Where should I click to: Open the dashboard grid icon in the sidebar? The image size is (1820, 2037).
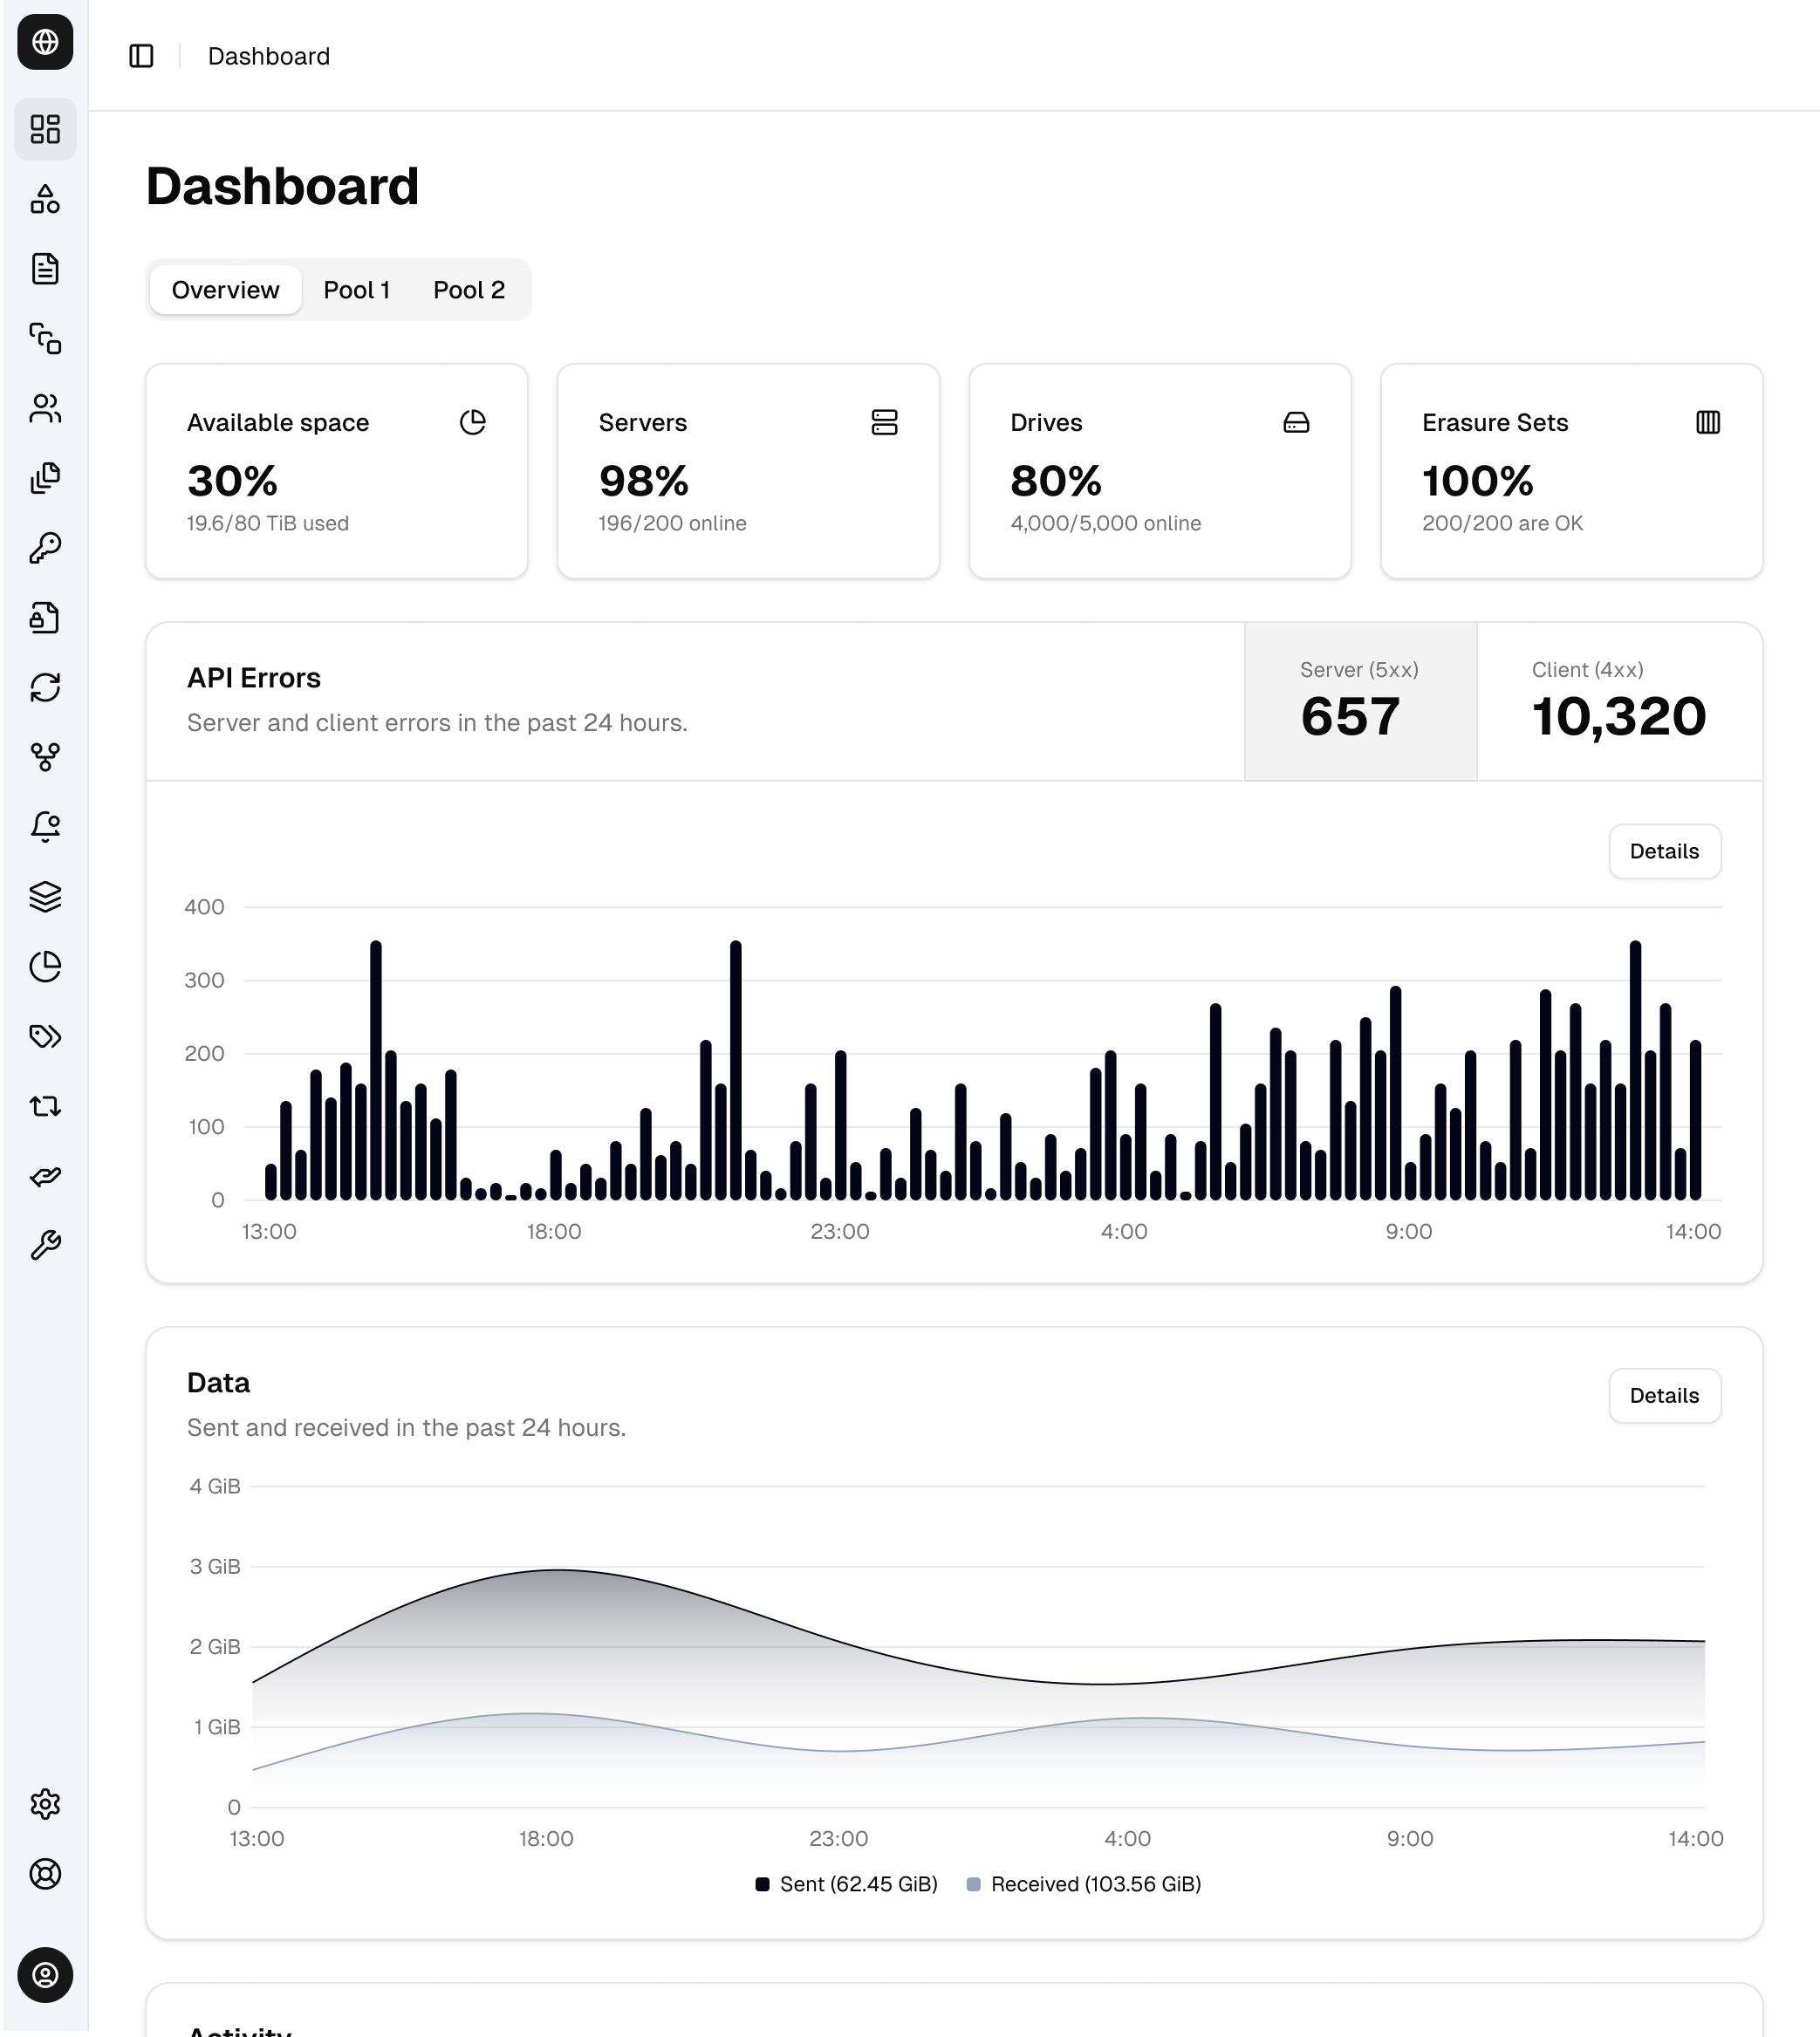point(45,129)
